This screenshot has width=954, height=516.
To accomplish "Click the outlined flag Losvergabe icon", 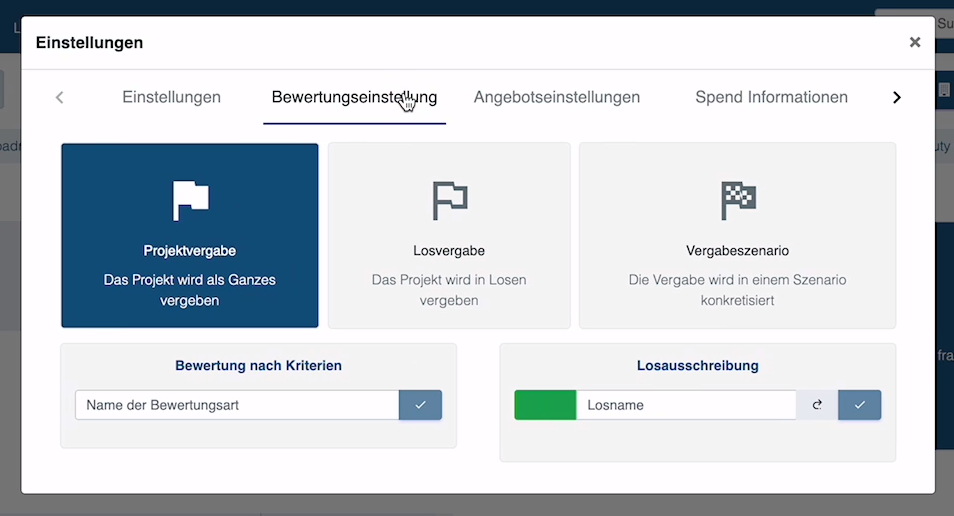I will click(449, 200).
